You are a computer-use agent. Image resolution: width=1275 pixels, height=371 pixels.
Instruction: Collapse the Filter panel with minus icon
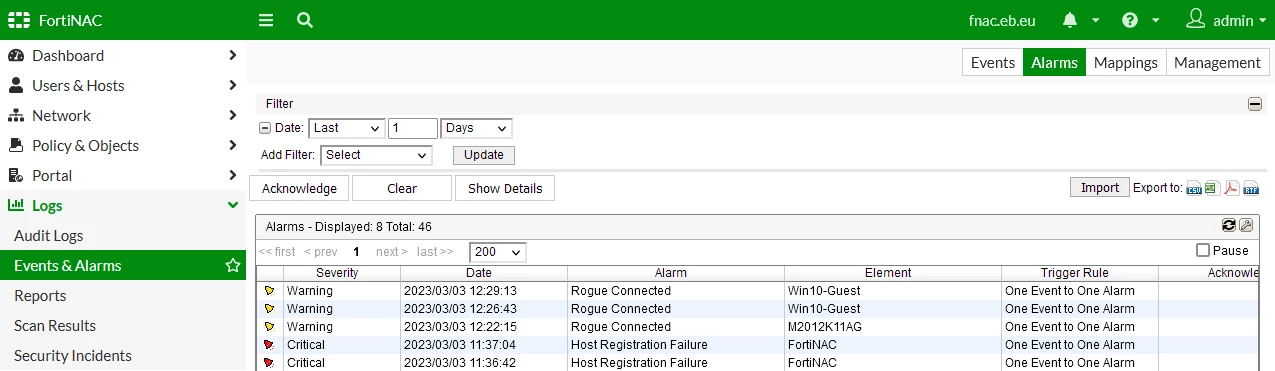coord(1254,104)
